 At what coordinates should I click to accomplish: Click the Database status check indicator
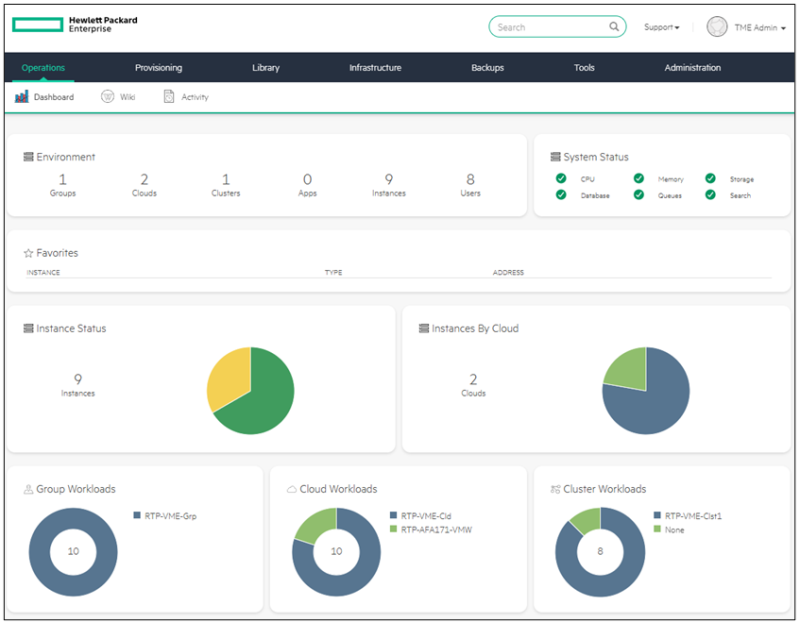561,195
